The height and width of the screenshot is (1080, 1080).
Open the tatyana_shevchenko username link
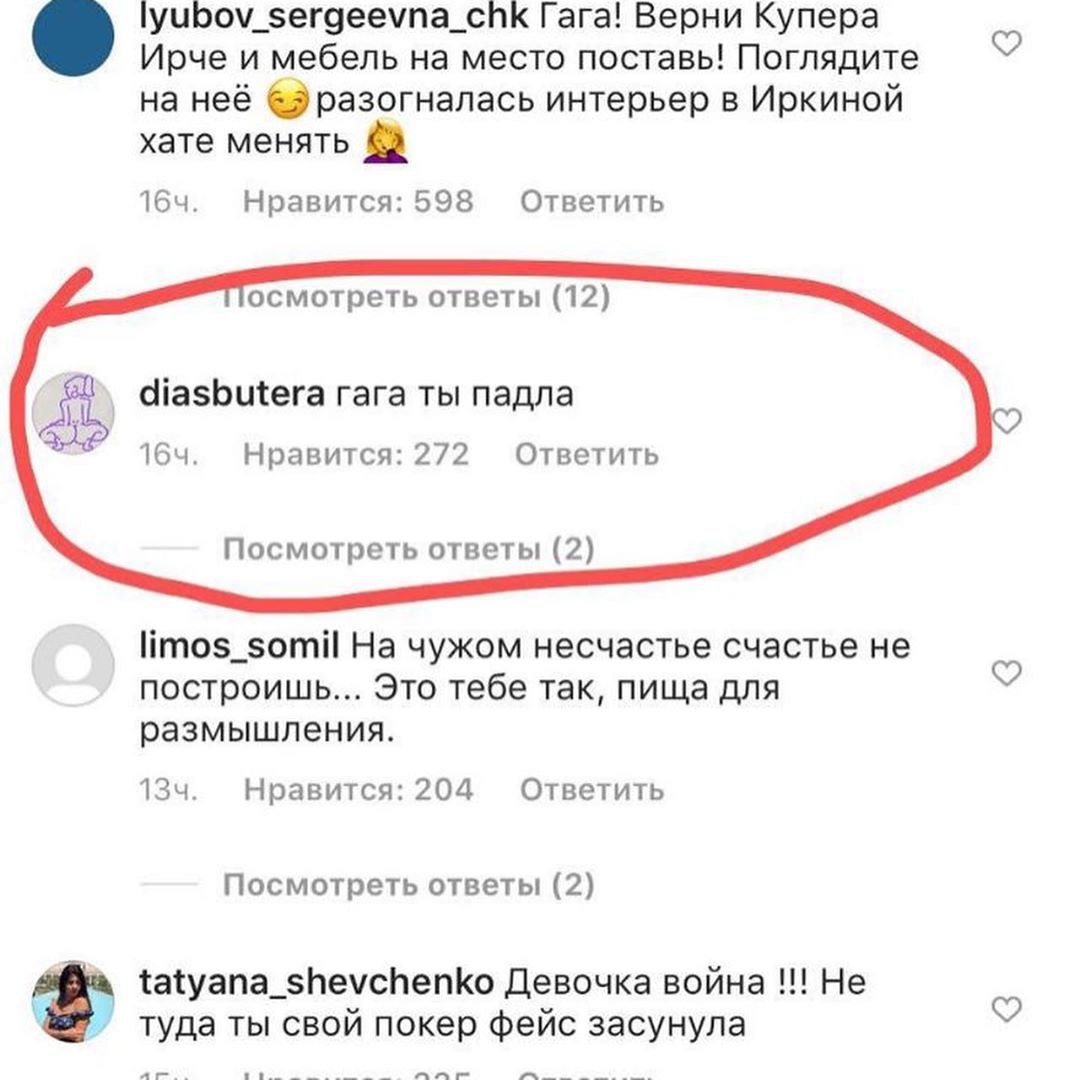(316, 982)
